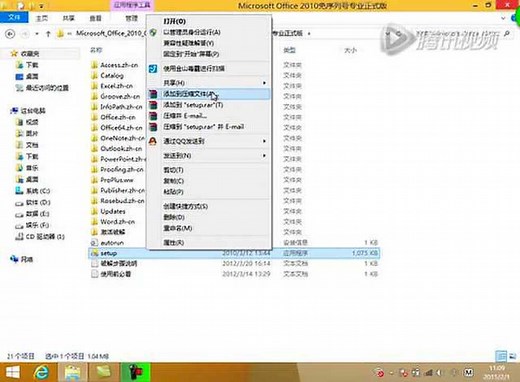Select 创建快捷方式(S)
Image resolution: width=520 pixels, height=382 pixels.
click(x=208, y=206)
